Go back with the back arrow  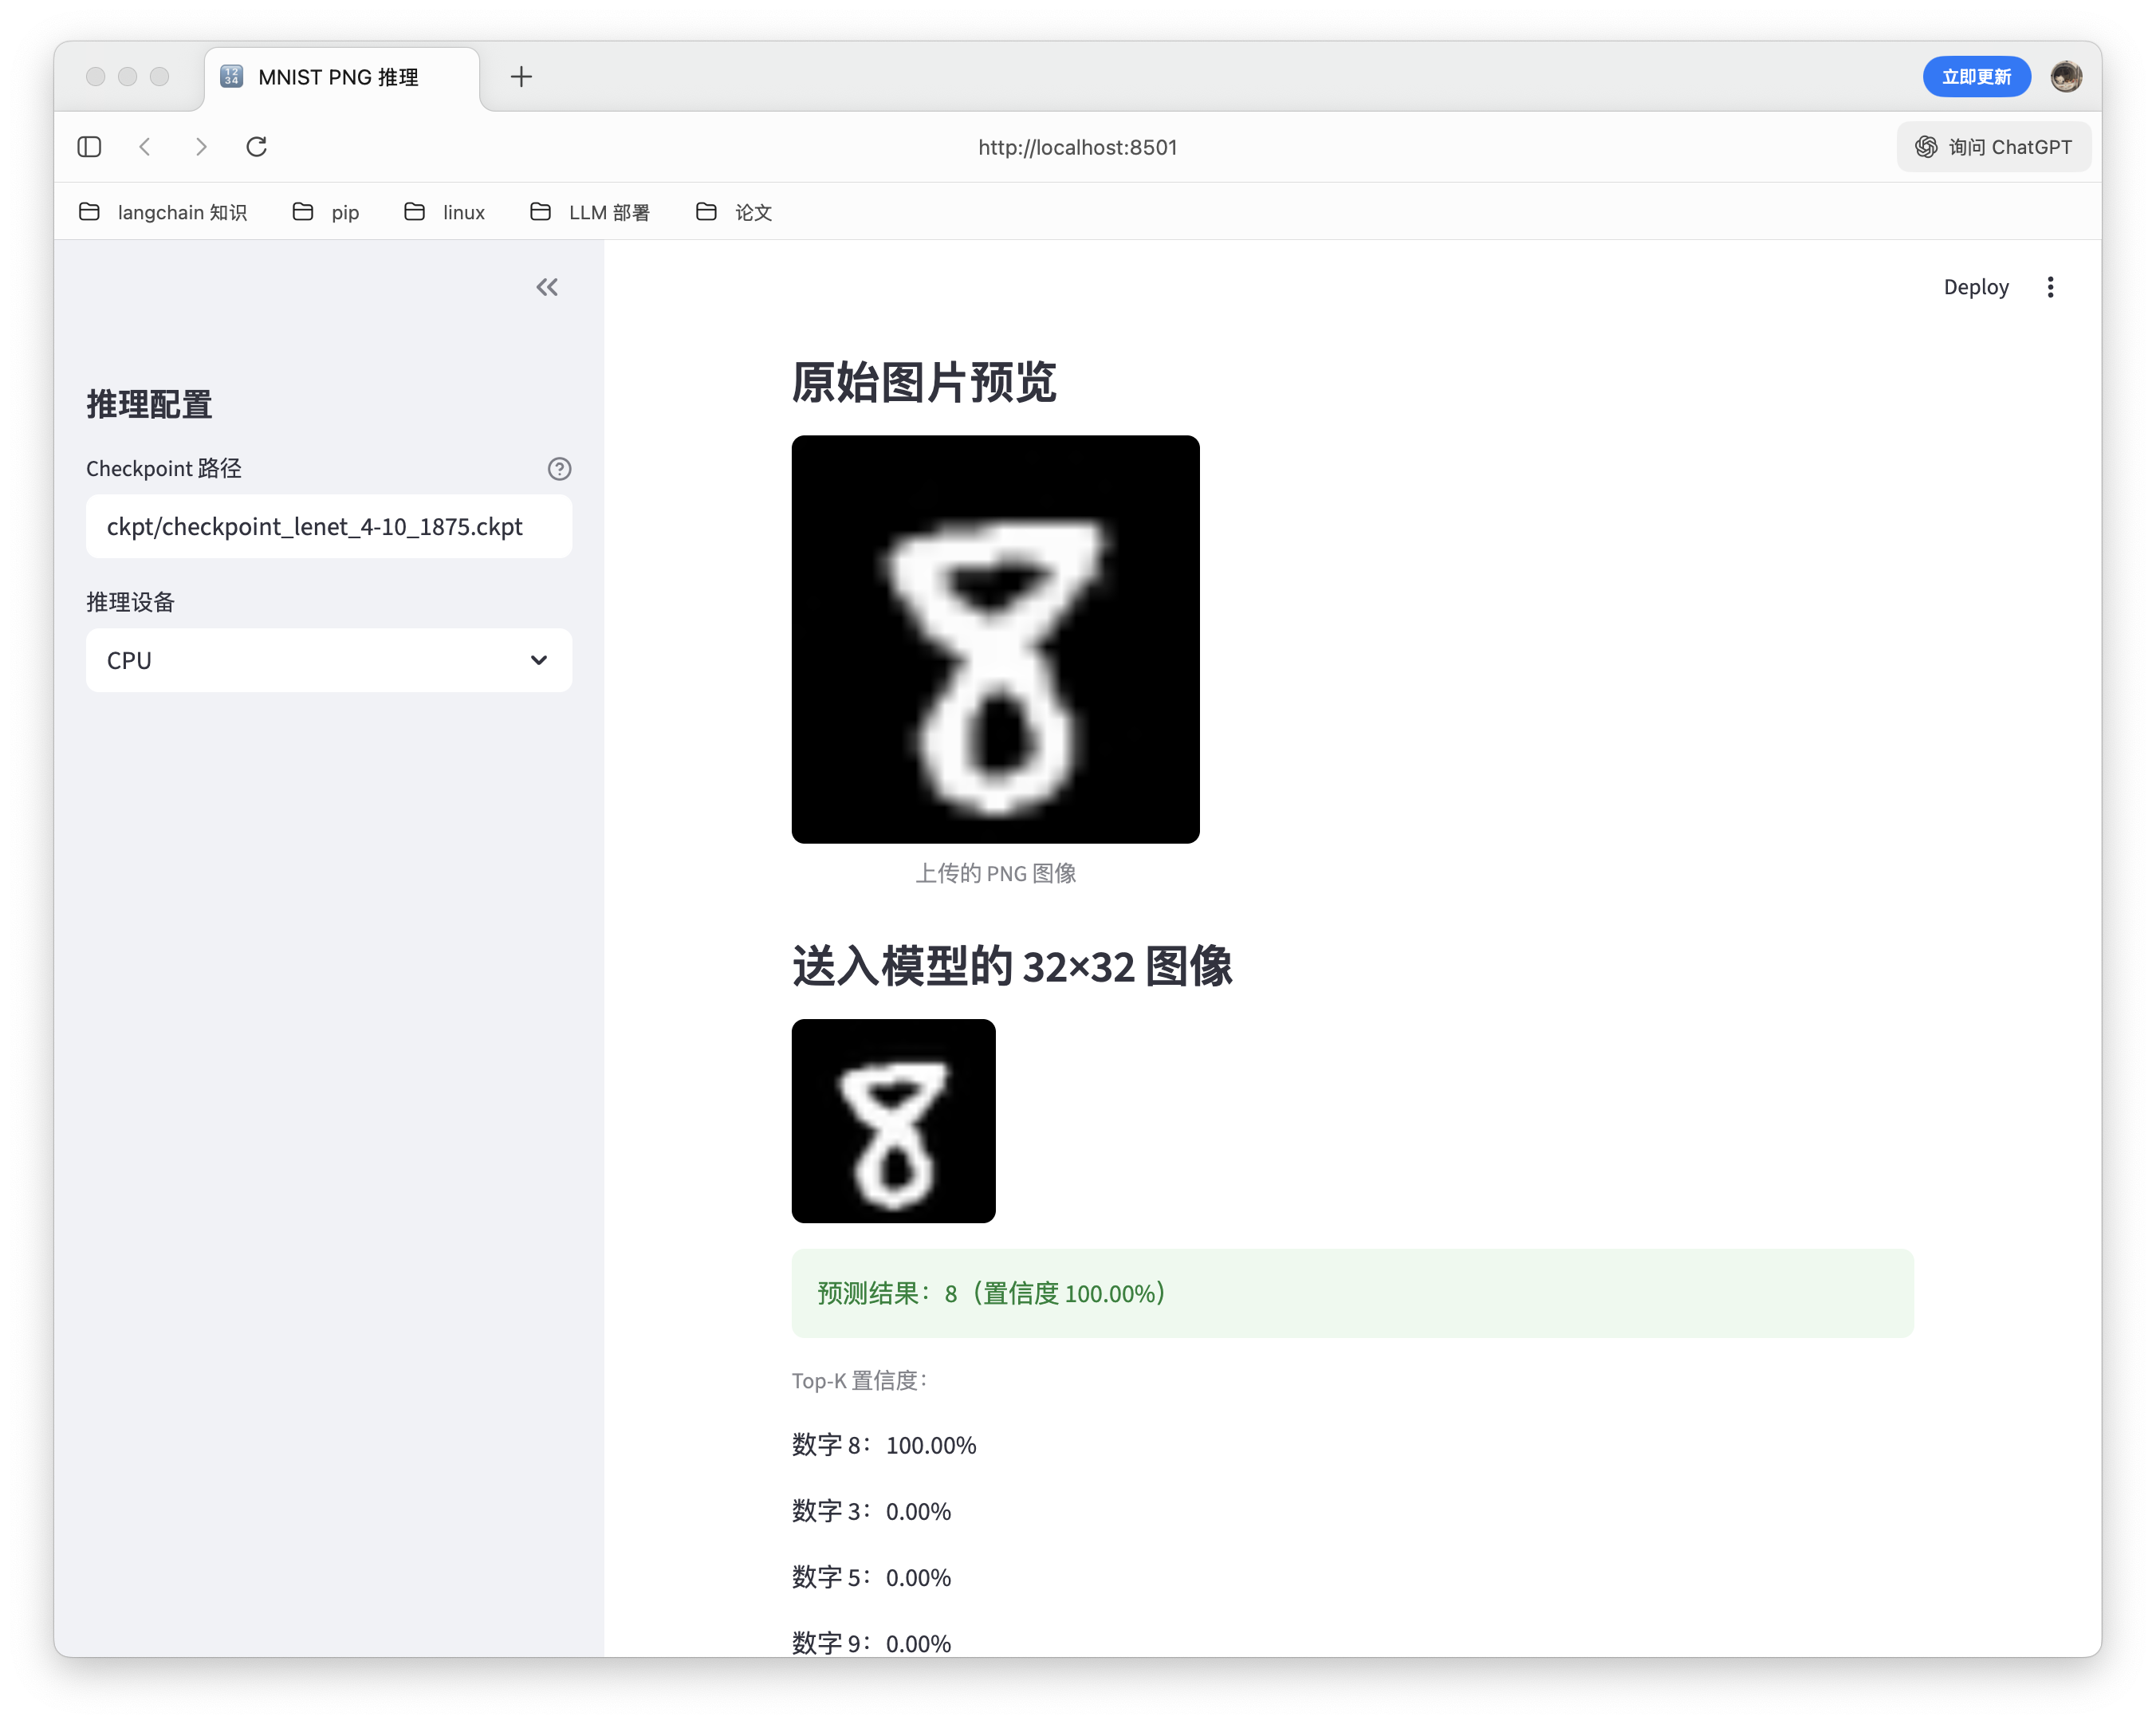point(146,147)
